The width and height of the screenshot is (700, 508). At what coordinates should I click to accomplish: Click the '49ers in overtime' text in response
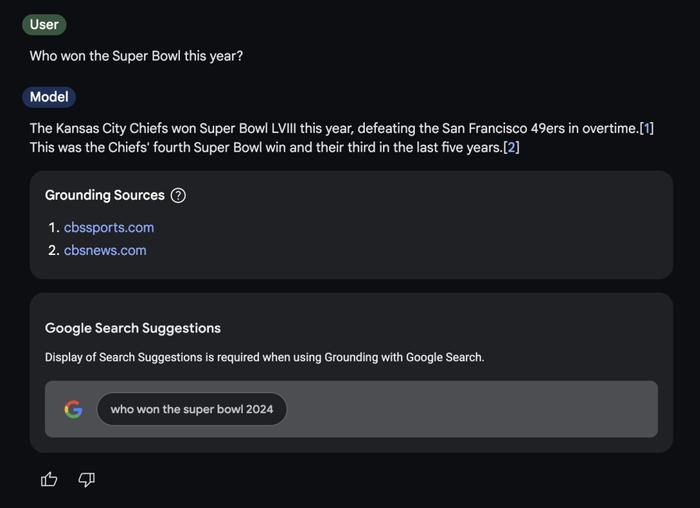click(585, 128)
